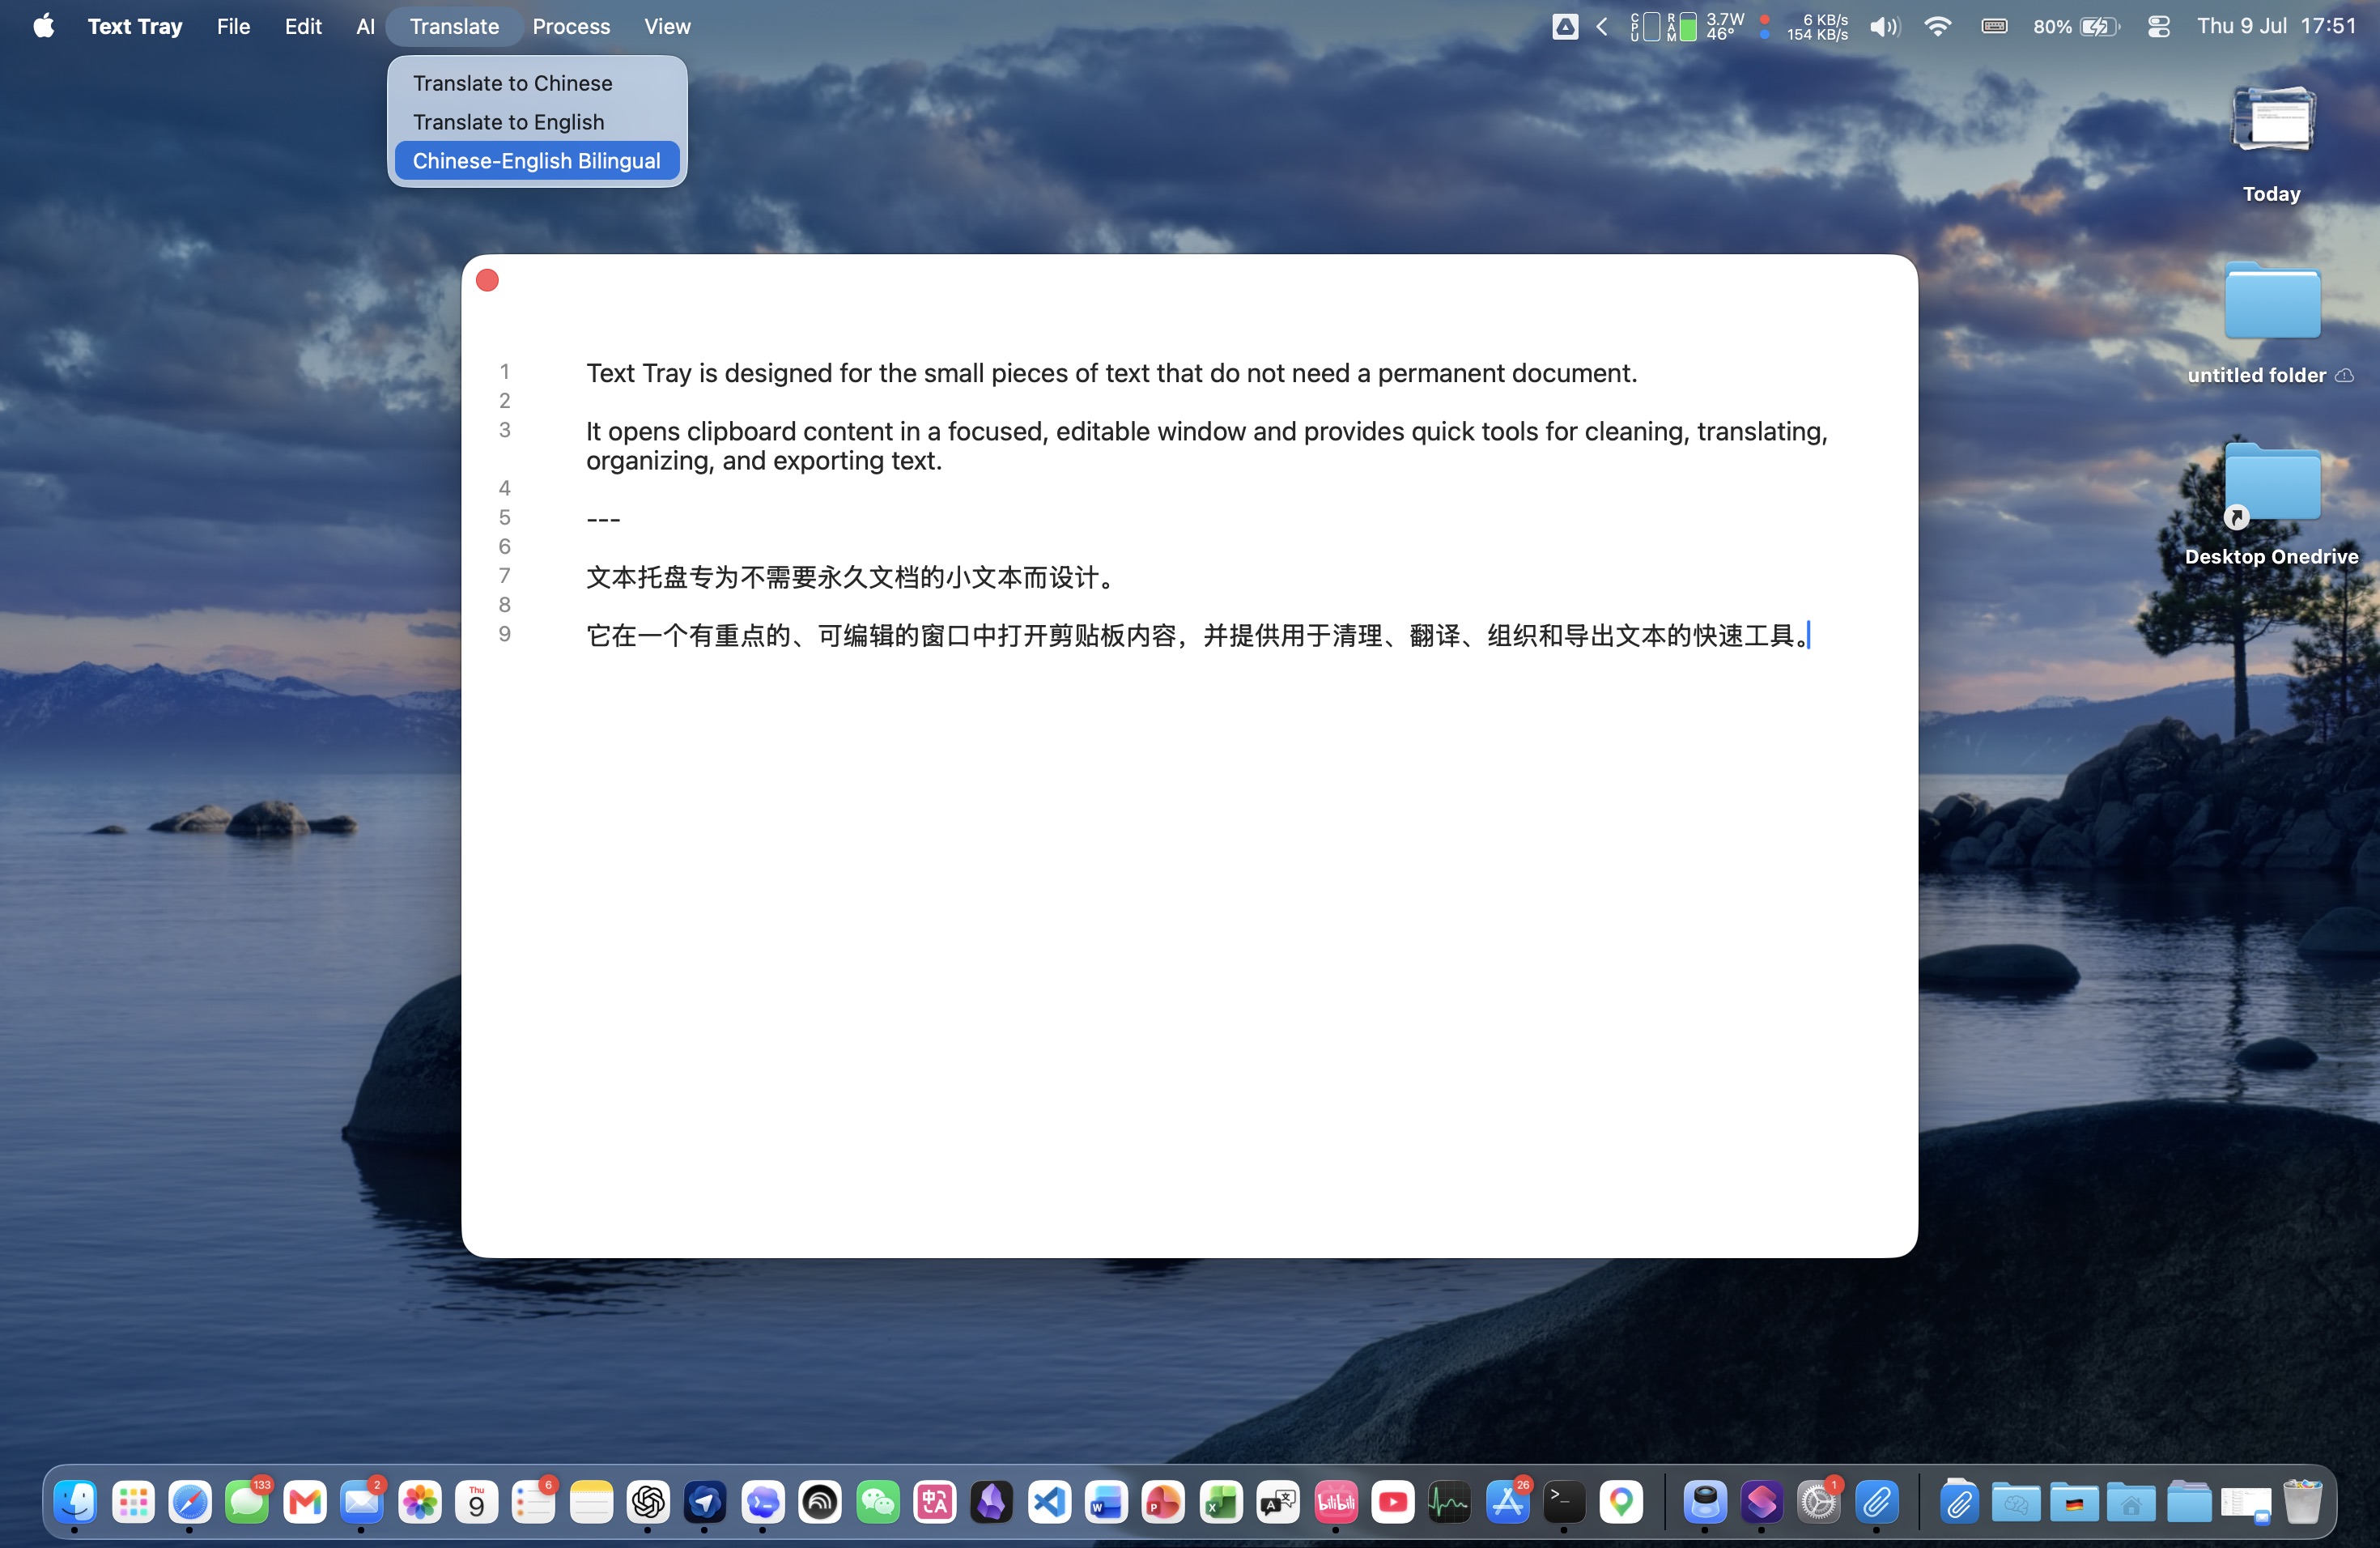Click the keyboard input icon in menu bar
This screenshot has width=2380, height=1548.
pyautogui.click(x=1994, y=27)
